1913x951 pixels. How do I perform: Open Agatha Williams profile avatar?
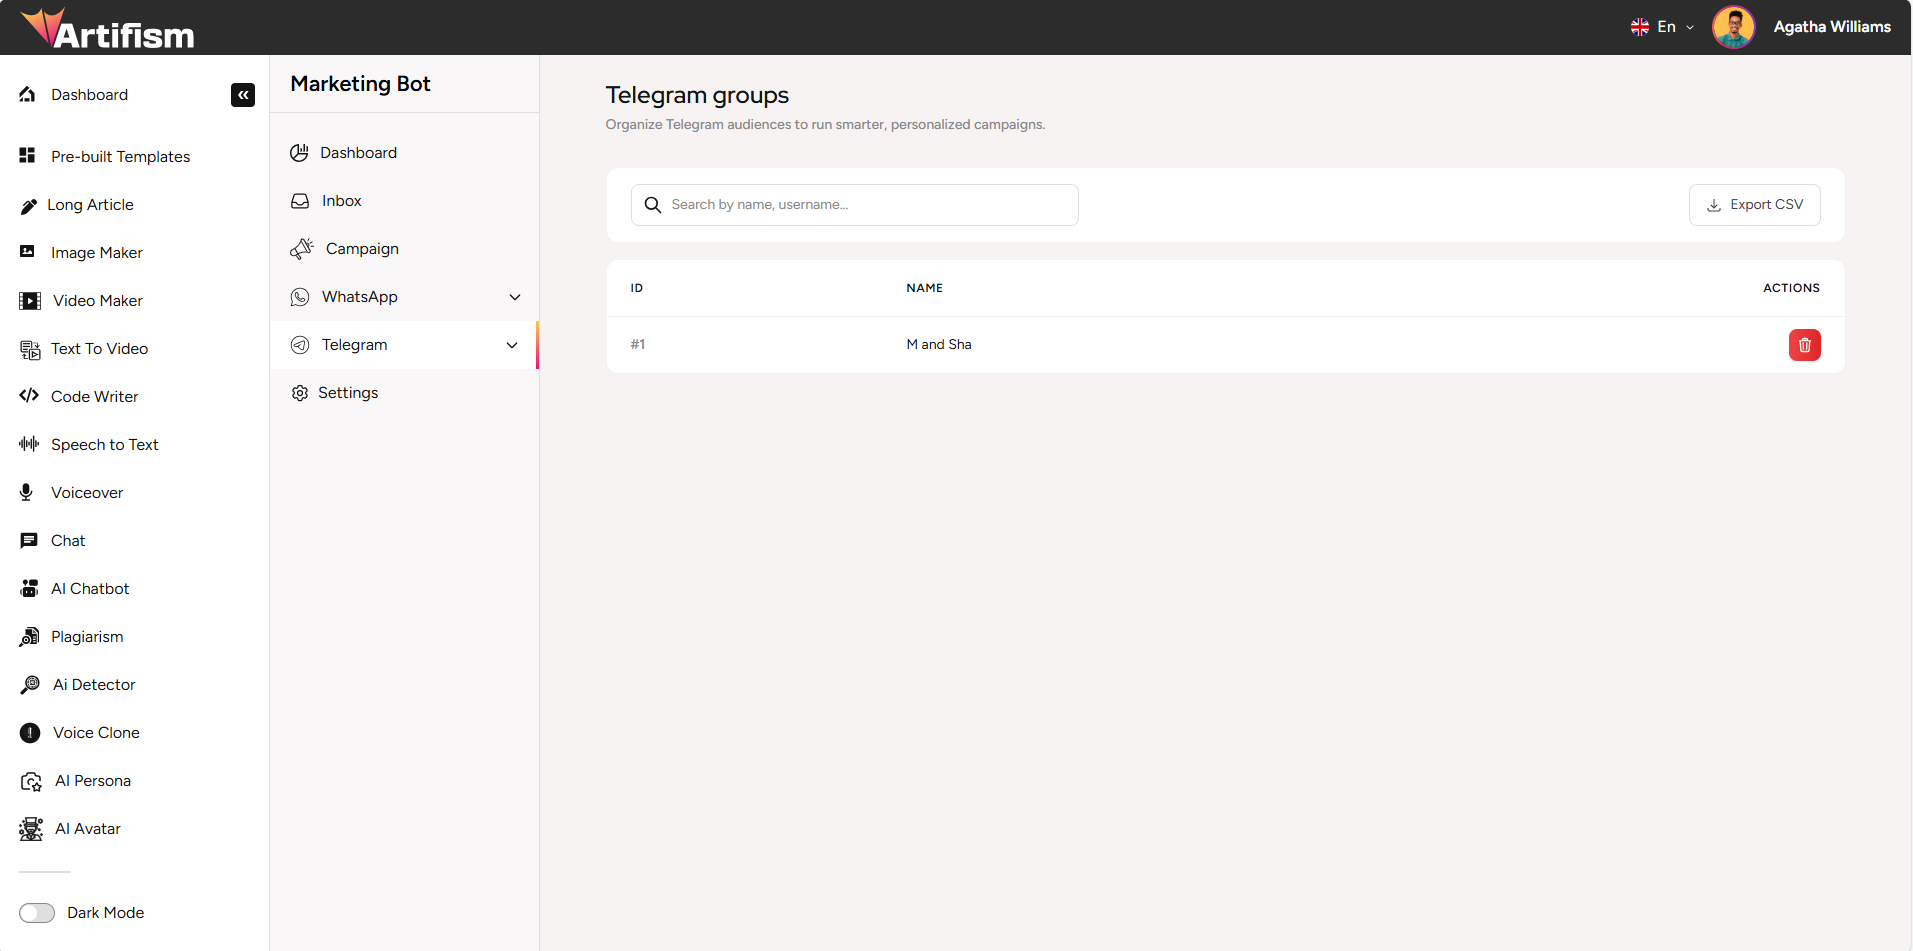tap(1733, 27)
